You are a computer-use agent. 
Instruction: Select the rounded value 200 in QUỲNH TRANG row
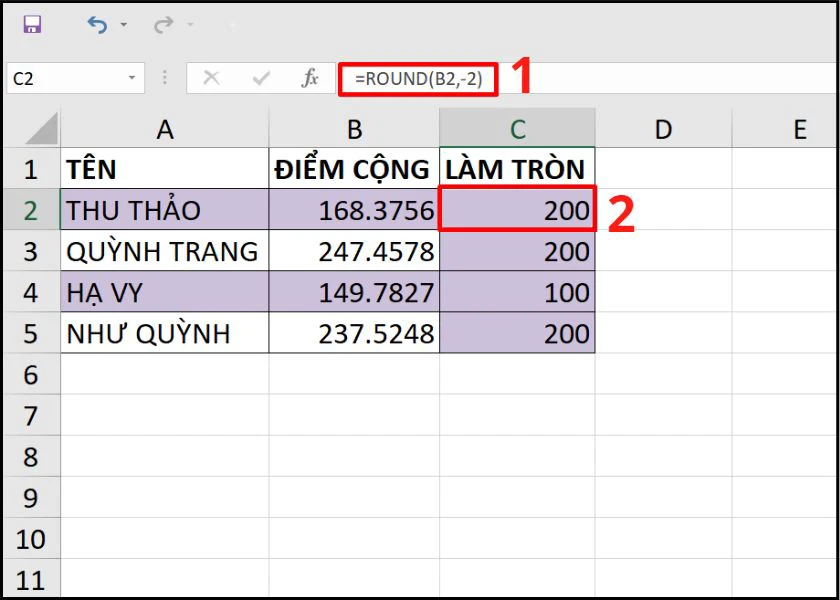pos(517,251)
